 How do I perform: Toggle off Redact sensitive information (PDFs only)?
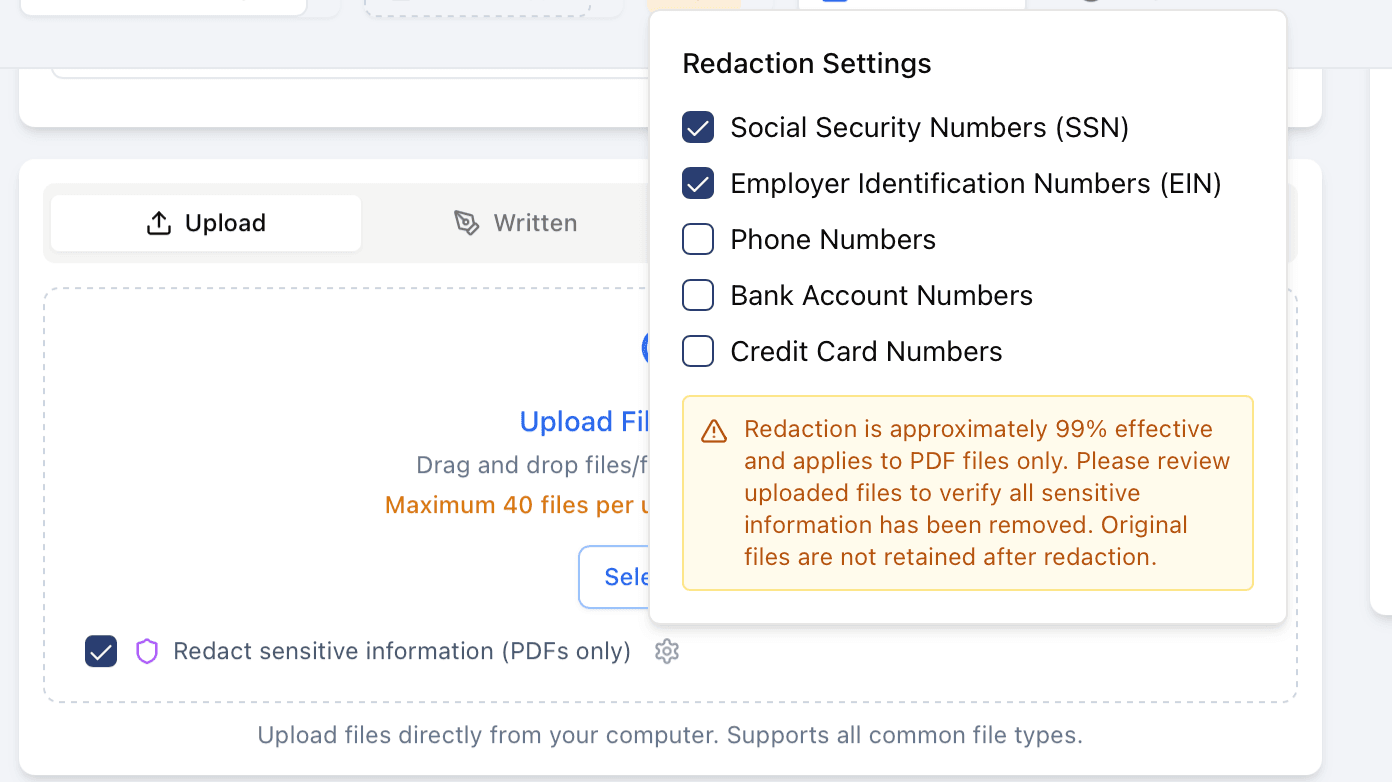click(x=100, y=651)
